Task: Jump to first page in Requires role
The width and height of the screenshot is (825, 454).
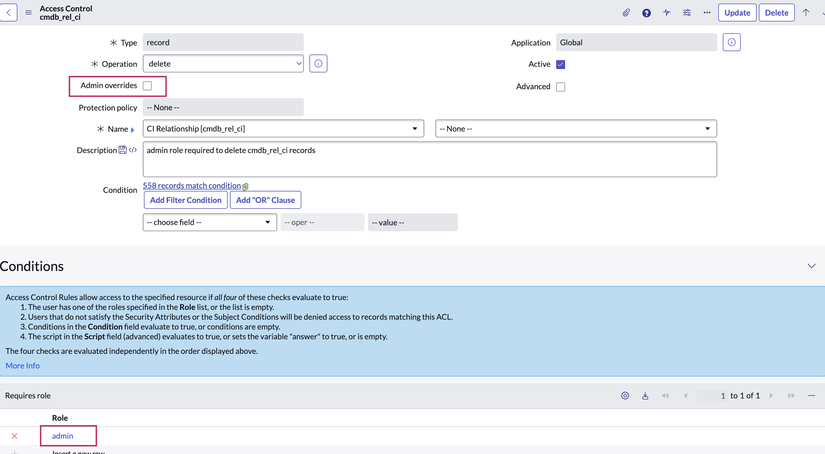Action: (666, 396)
